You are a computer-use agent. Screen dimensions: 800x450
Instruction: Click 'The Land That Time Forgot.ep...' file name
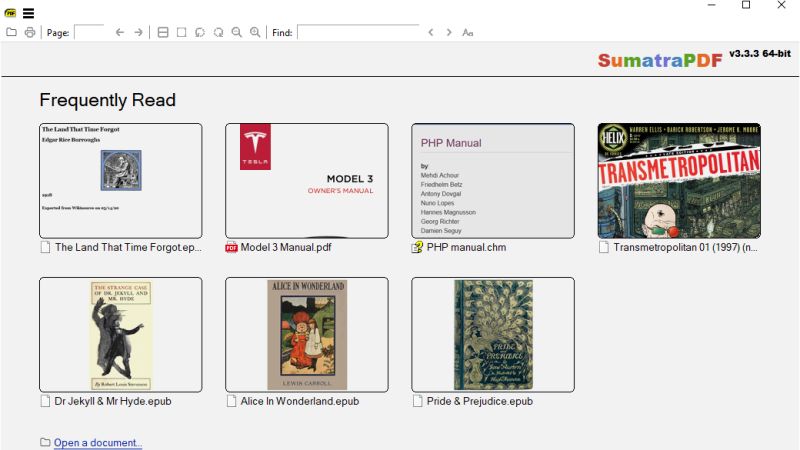[128, 247]
